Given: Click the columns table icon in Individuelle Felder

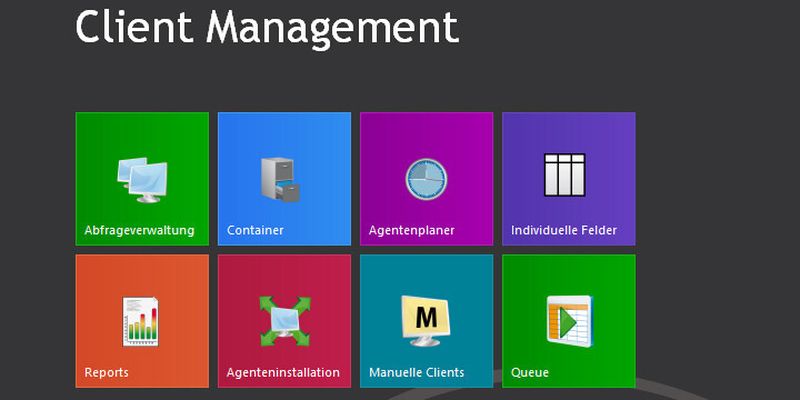Looking at the screenshot, I should click(x=564, y=175).
